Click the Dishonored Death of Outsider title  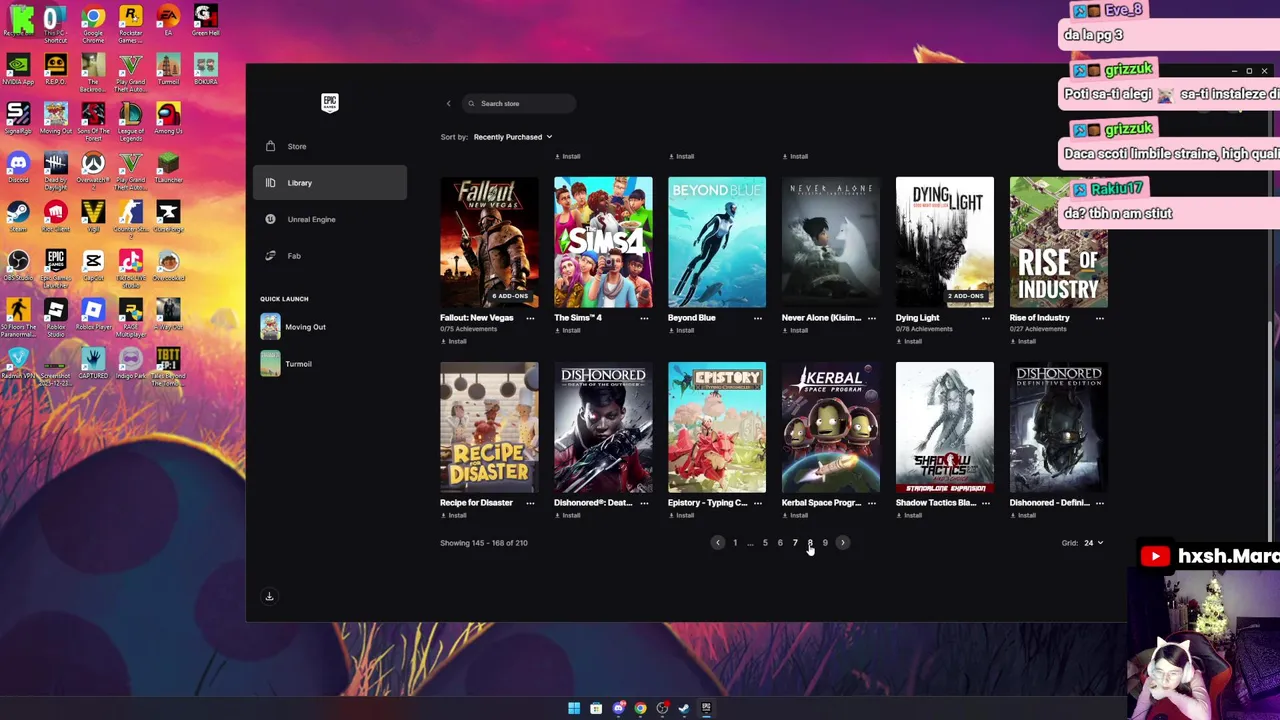594,503
